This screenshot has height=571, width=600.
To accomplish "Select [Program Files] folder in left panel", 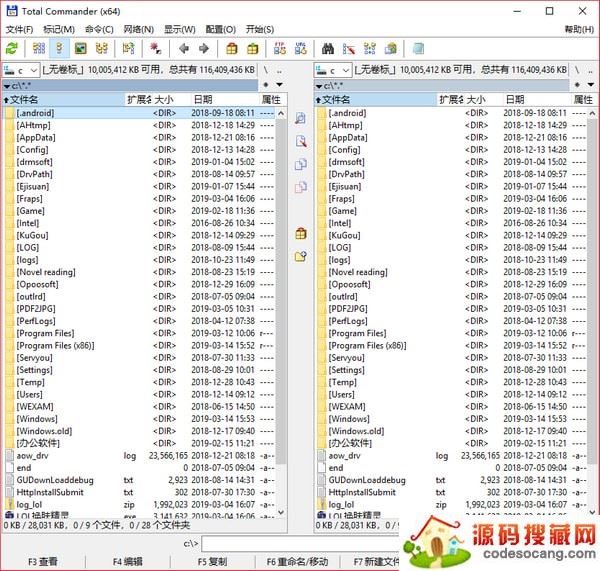I will [45, 333].
